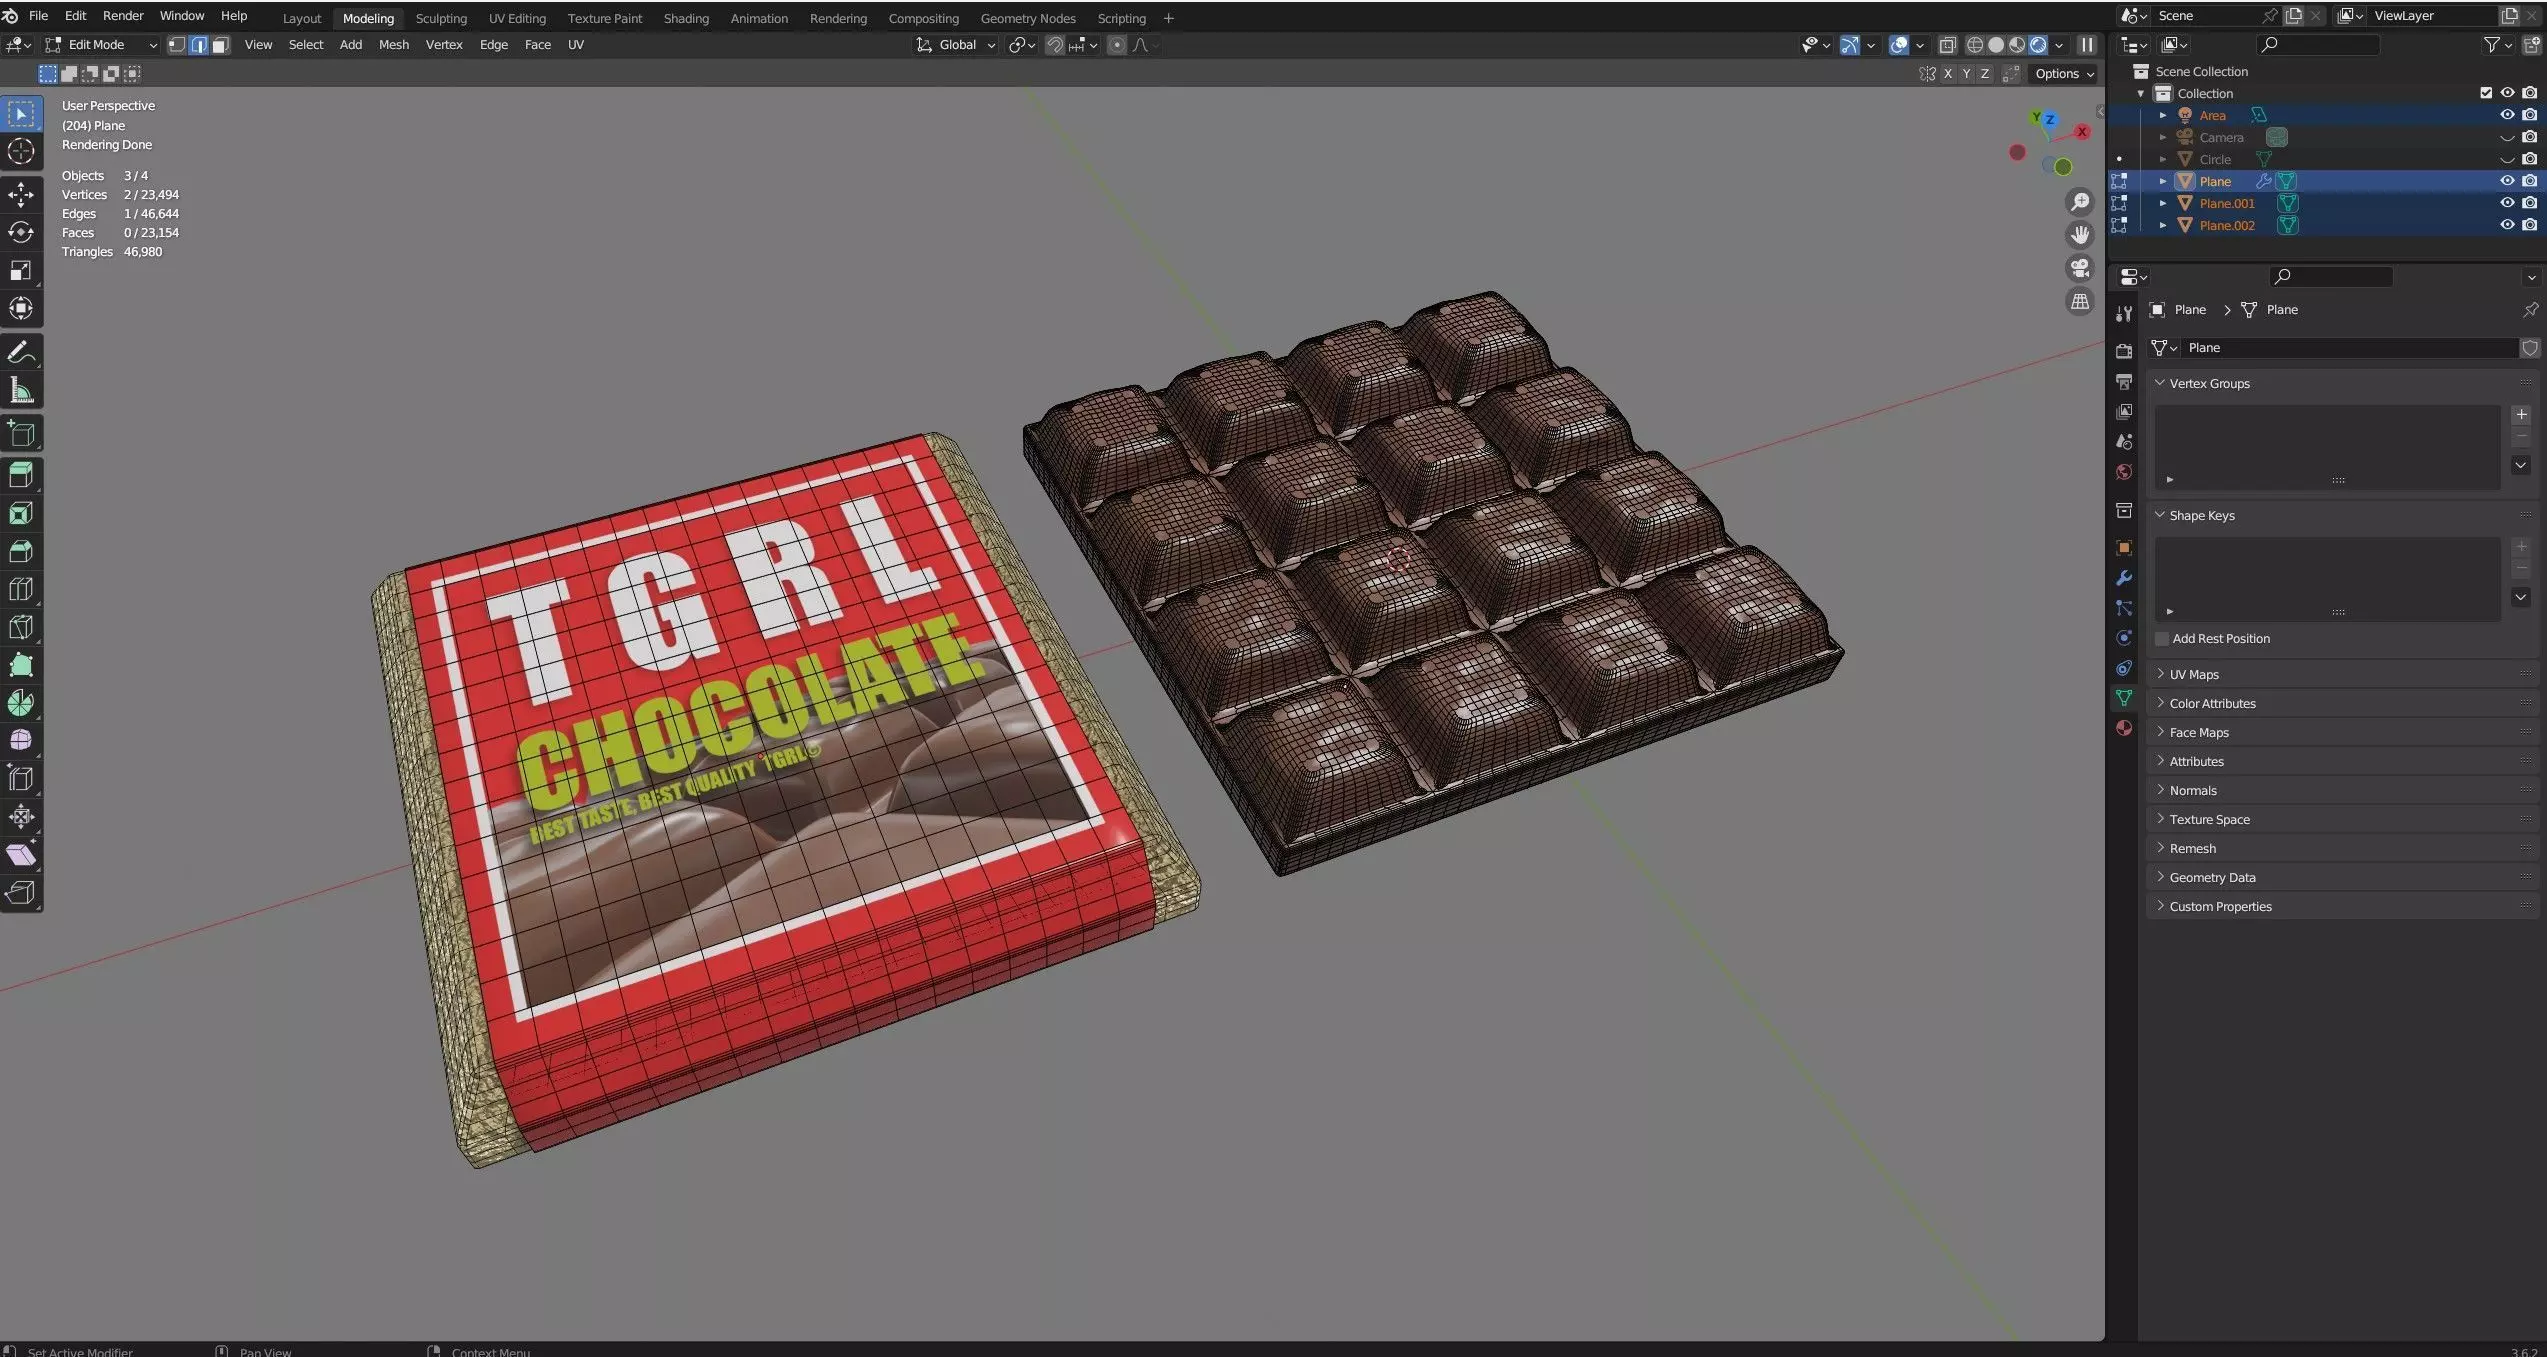Select the Transform tool
Image resolution: width=2547 pixels, height=1357 pixels.
[21, 309]
